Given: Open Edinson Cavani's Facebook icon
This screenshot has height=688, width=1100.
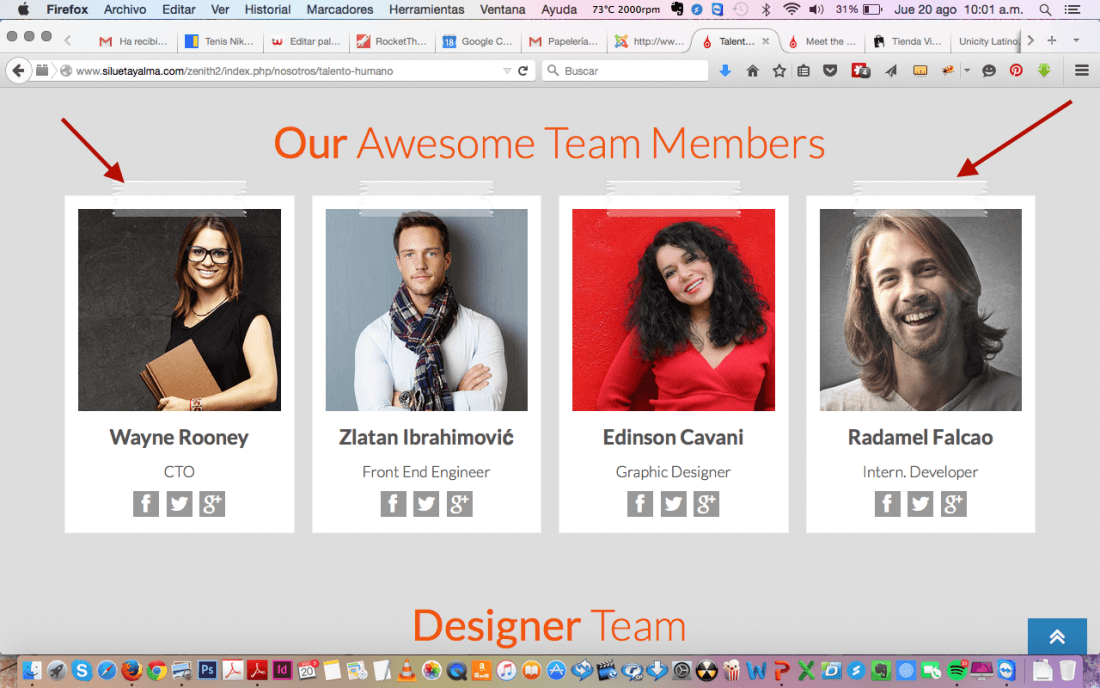Looking at the screenshot, I should (x=640, y=504).
